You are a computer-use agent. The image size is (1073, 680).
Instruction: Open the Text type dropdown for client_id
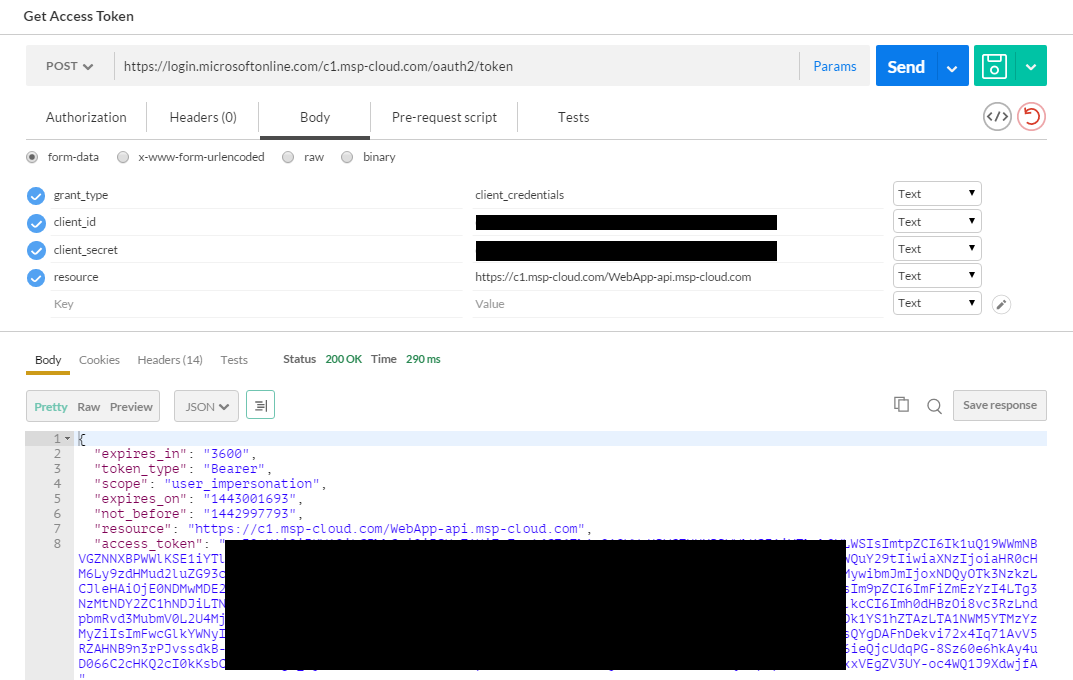(x=937, y=221)
